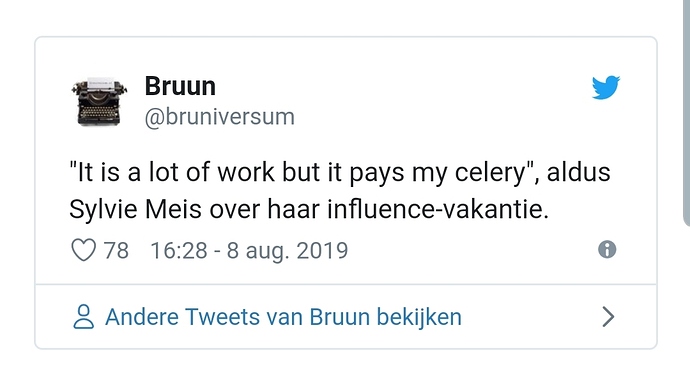Screen dimensions: 690x383
Task: Click the gray scrollbar at window edge
Action: tap(686, 112)
